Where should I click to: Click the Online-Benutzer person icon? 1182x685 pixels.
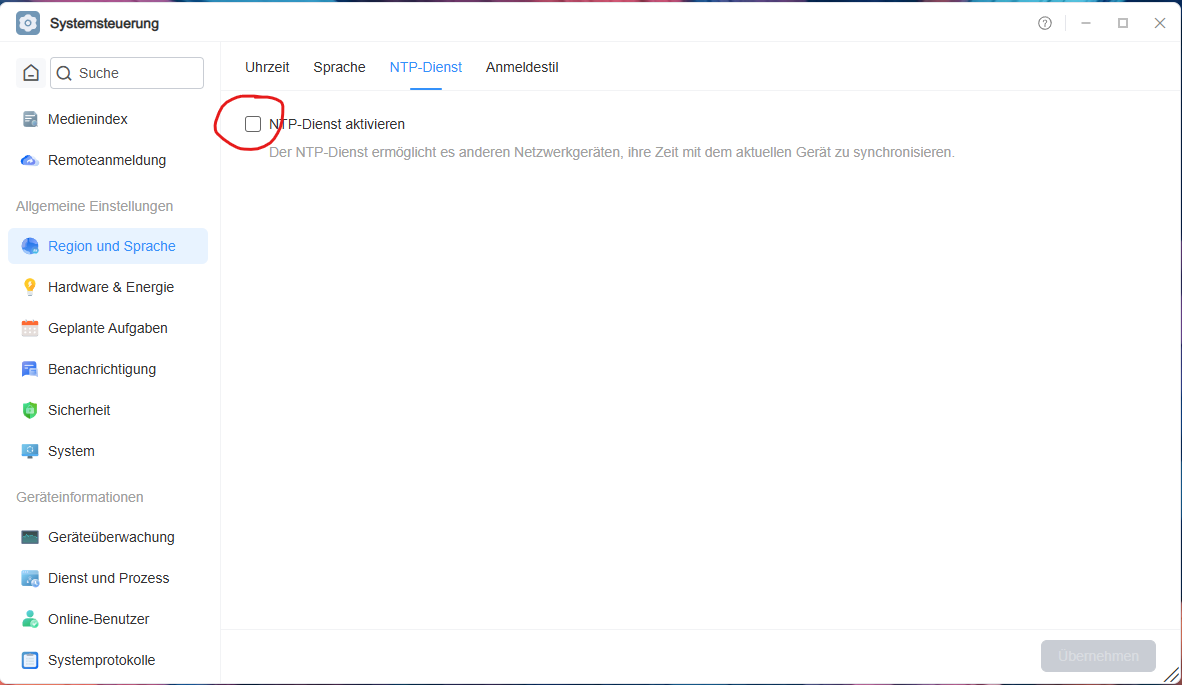tap(30, 619)
